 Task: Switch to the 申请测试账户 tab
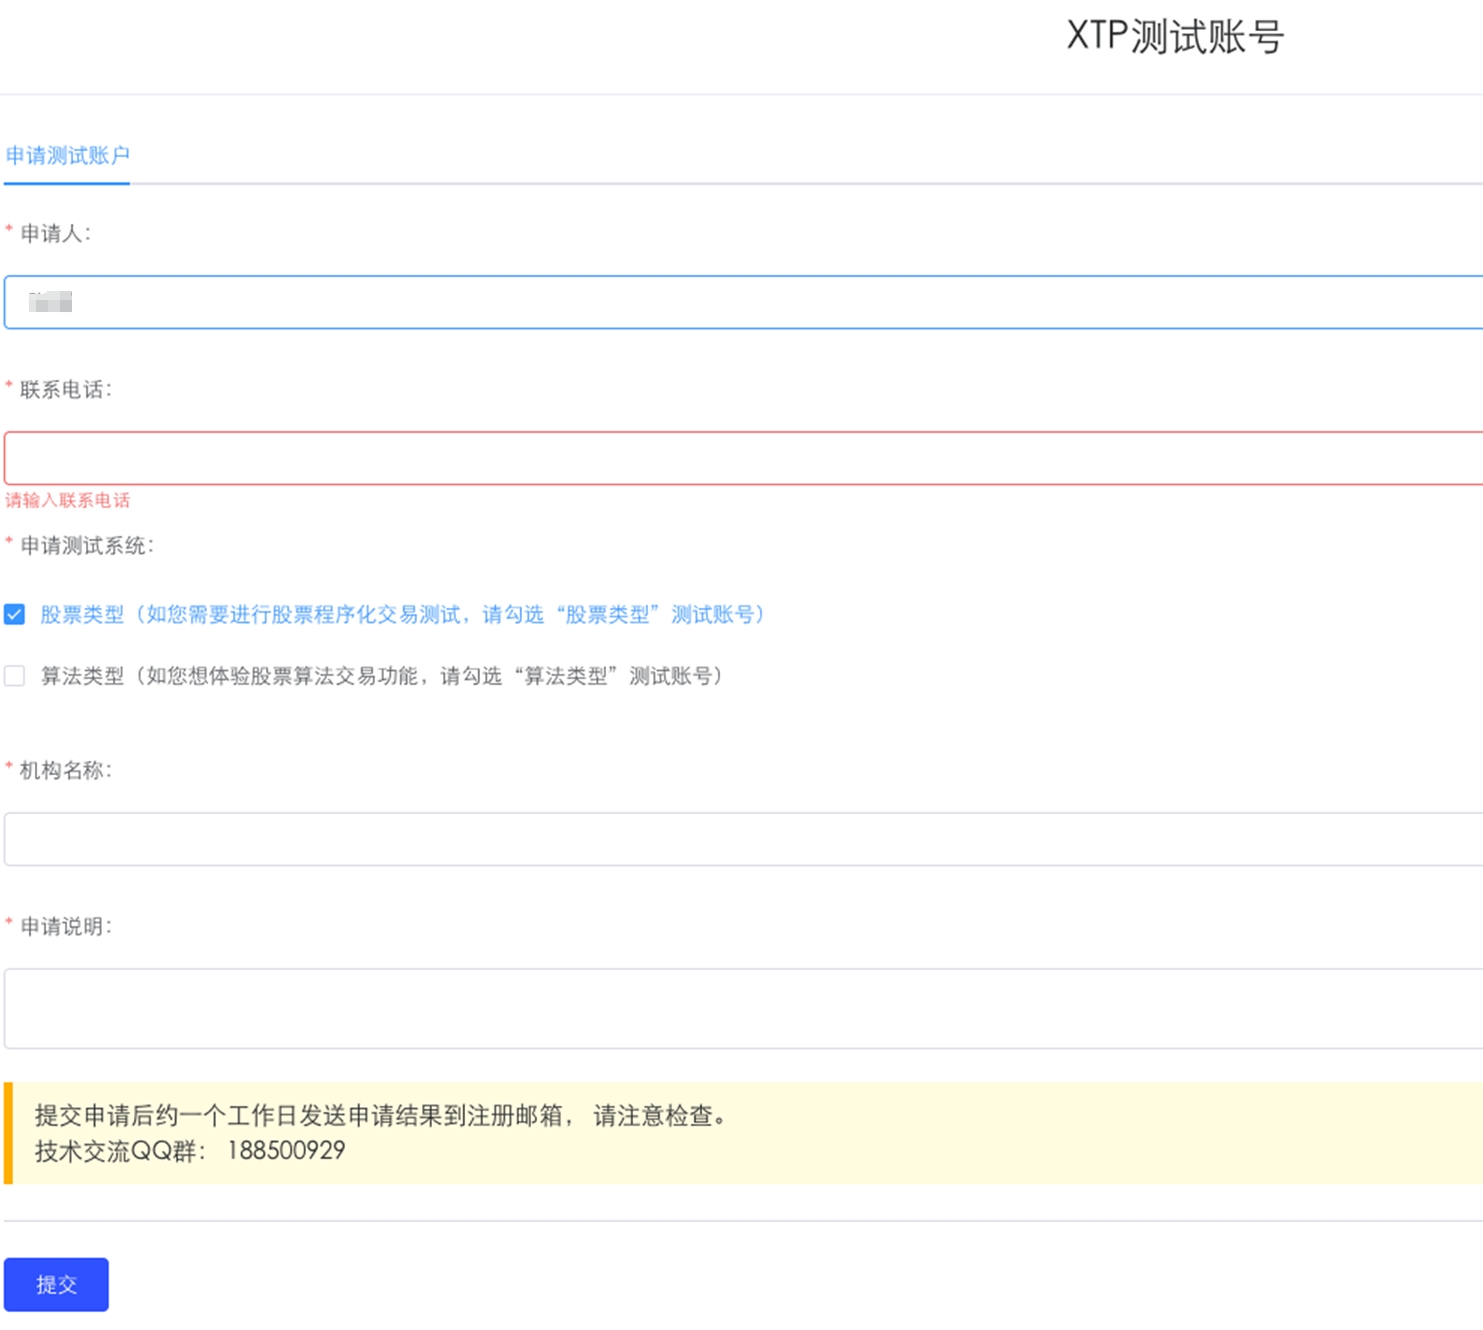point(67,156)
